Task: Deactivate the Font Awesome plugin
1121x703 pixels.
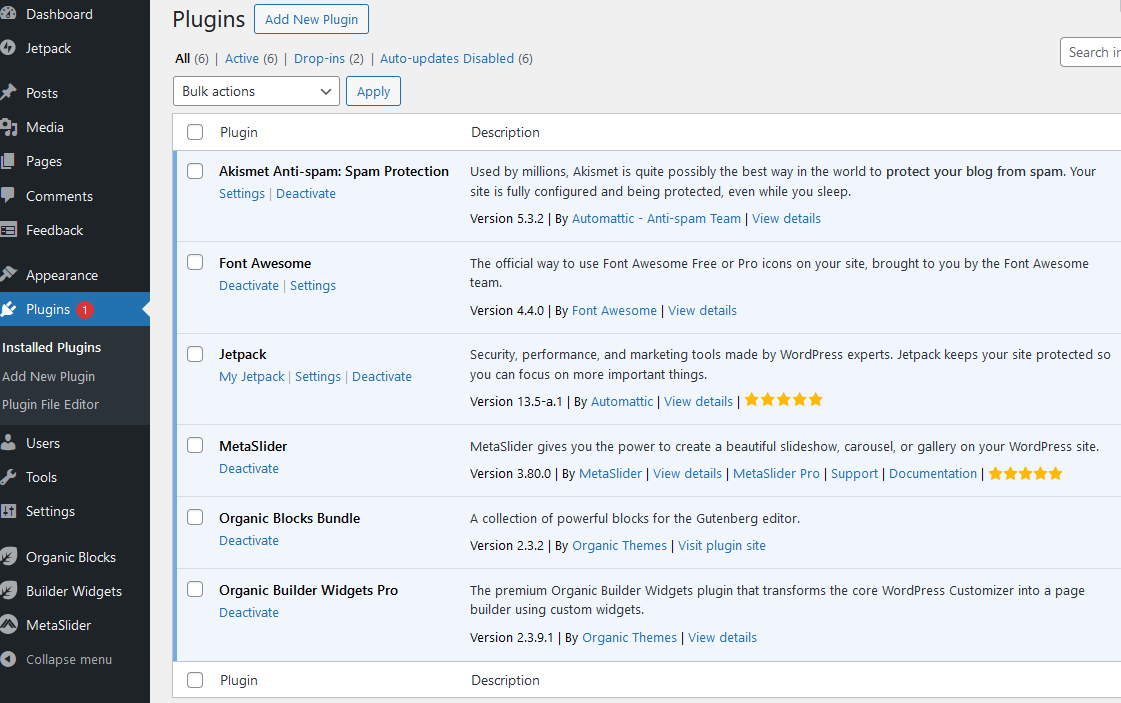Action: tap(249, 285)
